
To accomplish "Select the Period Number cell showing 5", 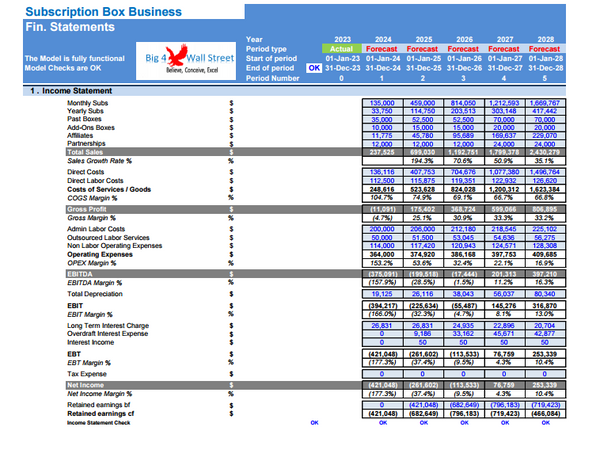I will coord(544,77).
